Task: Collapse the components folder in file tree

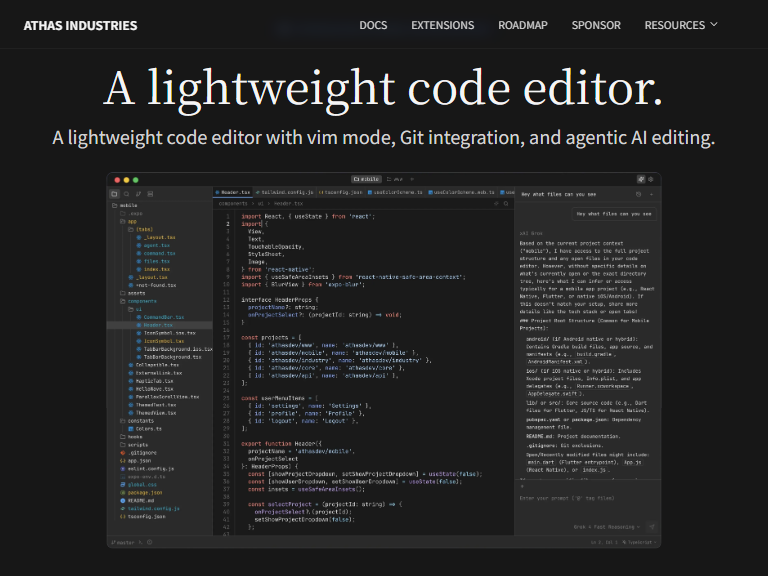Action: click(x=142, y=301)
